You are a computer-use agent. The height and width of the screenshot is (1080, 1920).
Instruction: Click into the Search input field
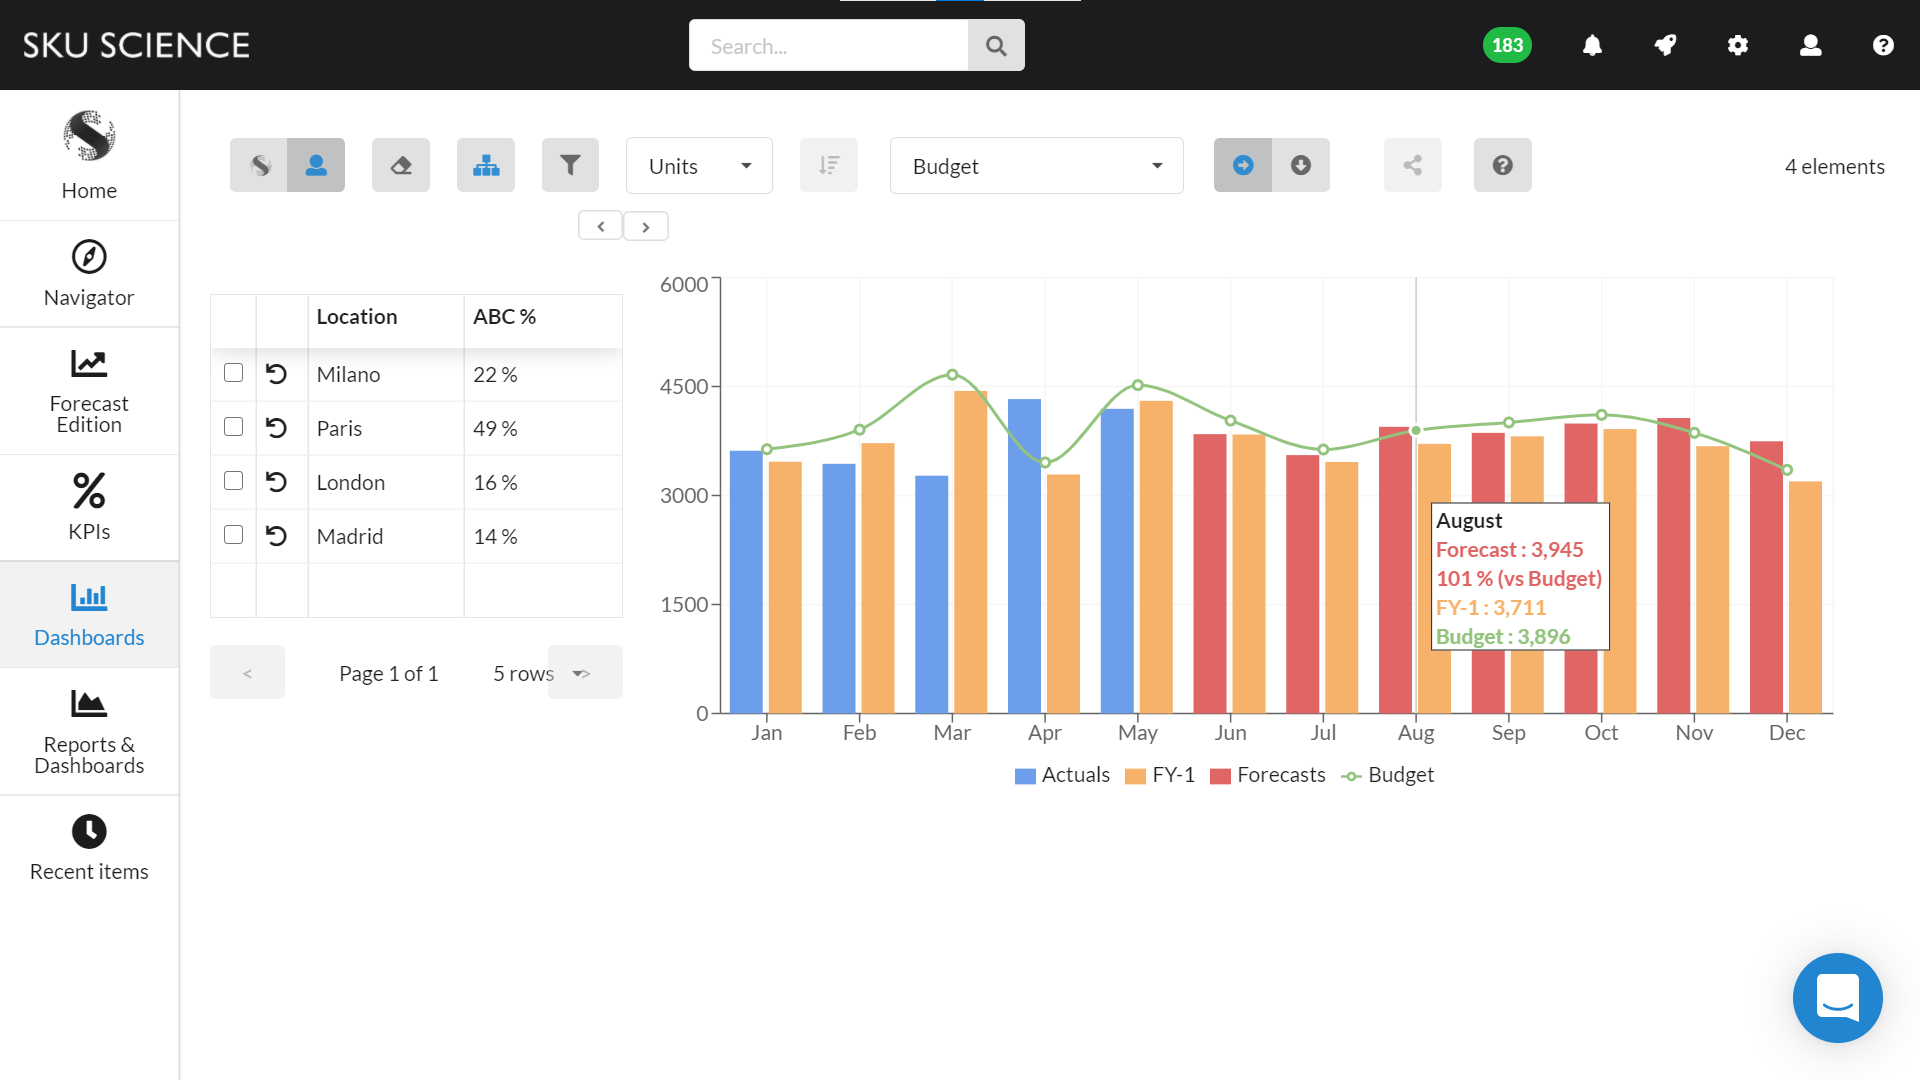click(828, 46)
